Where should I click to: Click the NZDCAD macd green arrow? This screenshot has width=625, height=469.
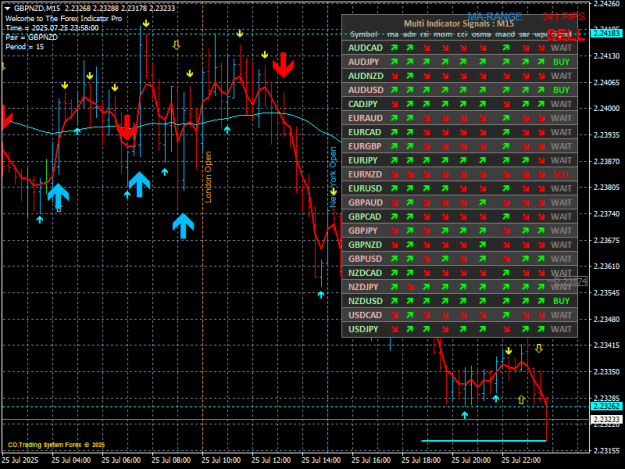[506, 273]
